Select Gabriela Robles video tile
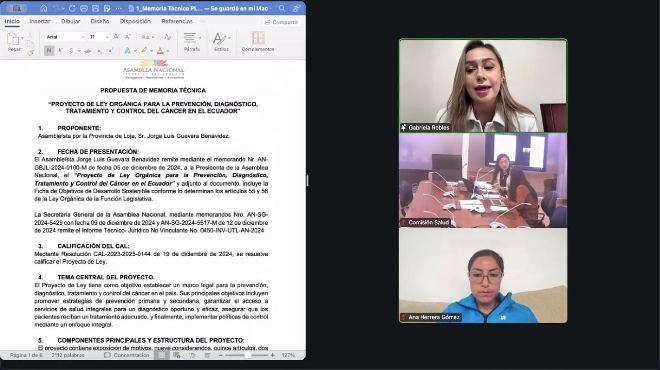The height and width of the screenshot is (370, 660). pos(483,86)
